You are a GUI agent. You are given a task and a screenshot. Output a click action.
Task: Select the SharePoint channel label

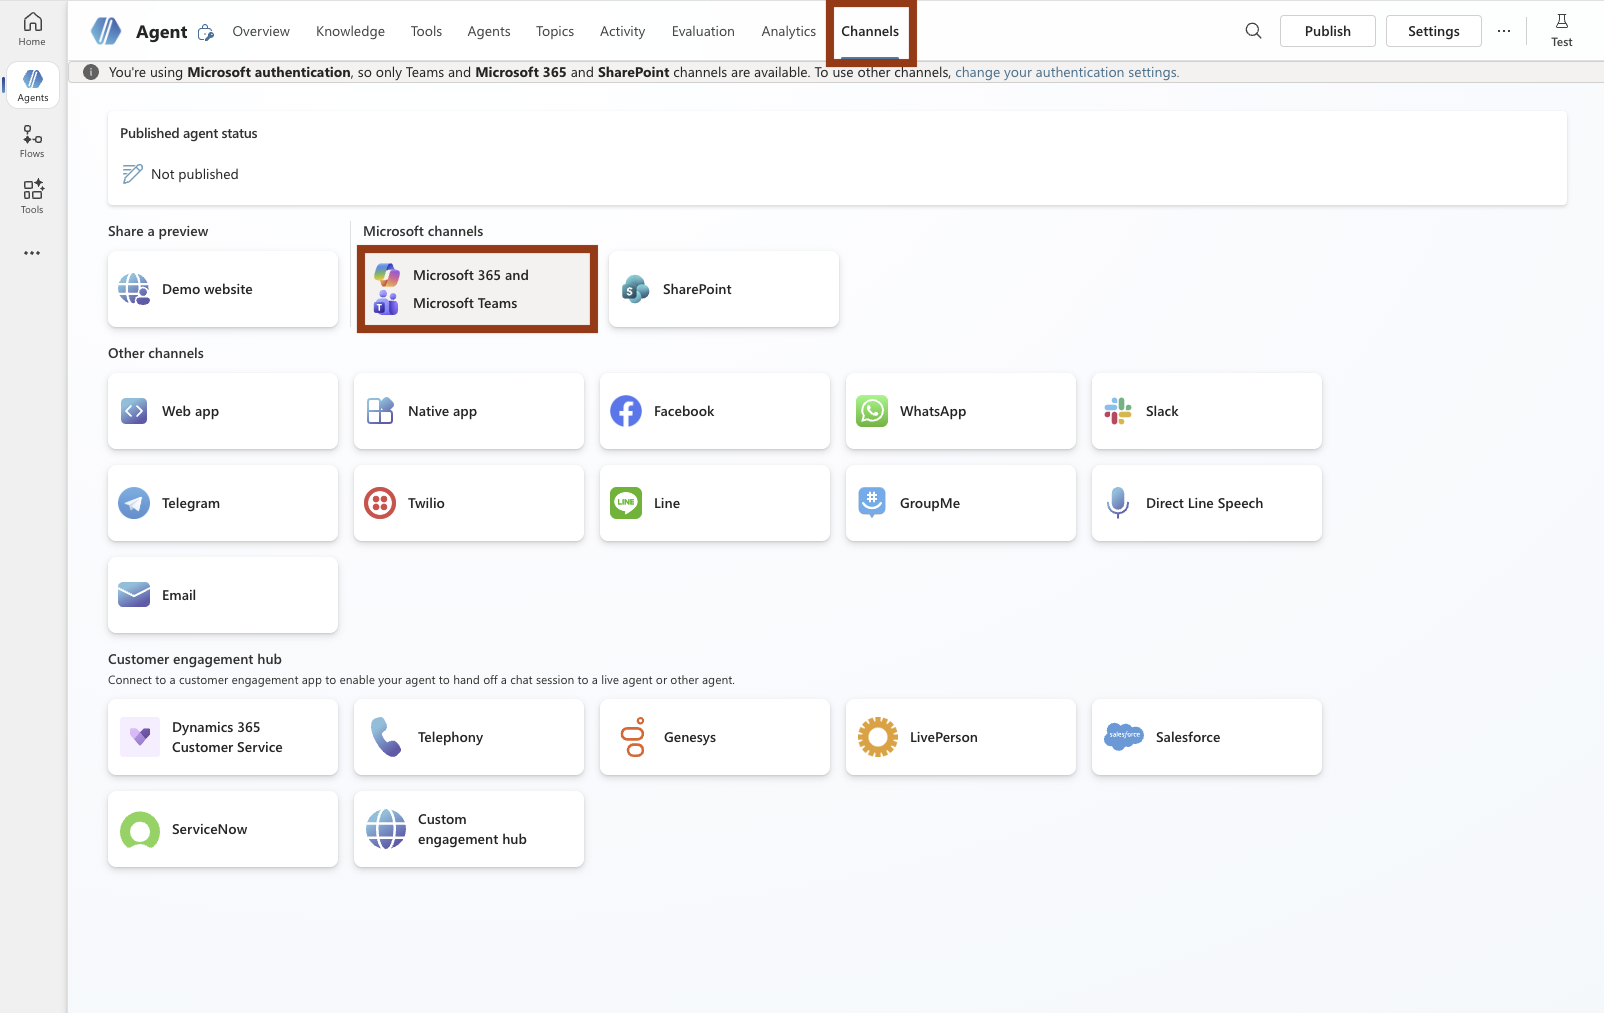[x=697, y=289]
